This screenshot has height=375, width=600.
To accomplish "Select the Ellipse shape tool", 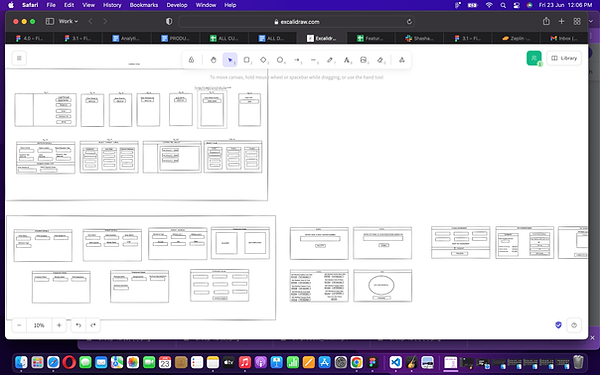I will (280, 60).
